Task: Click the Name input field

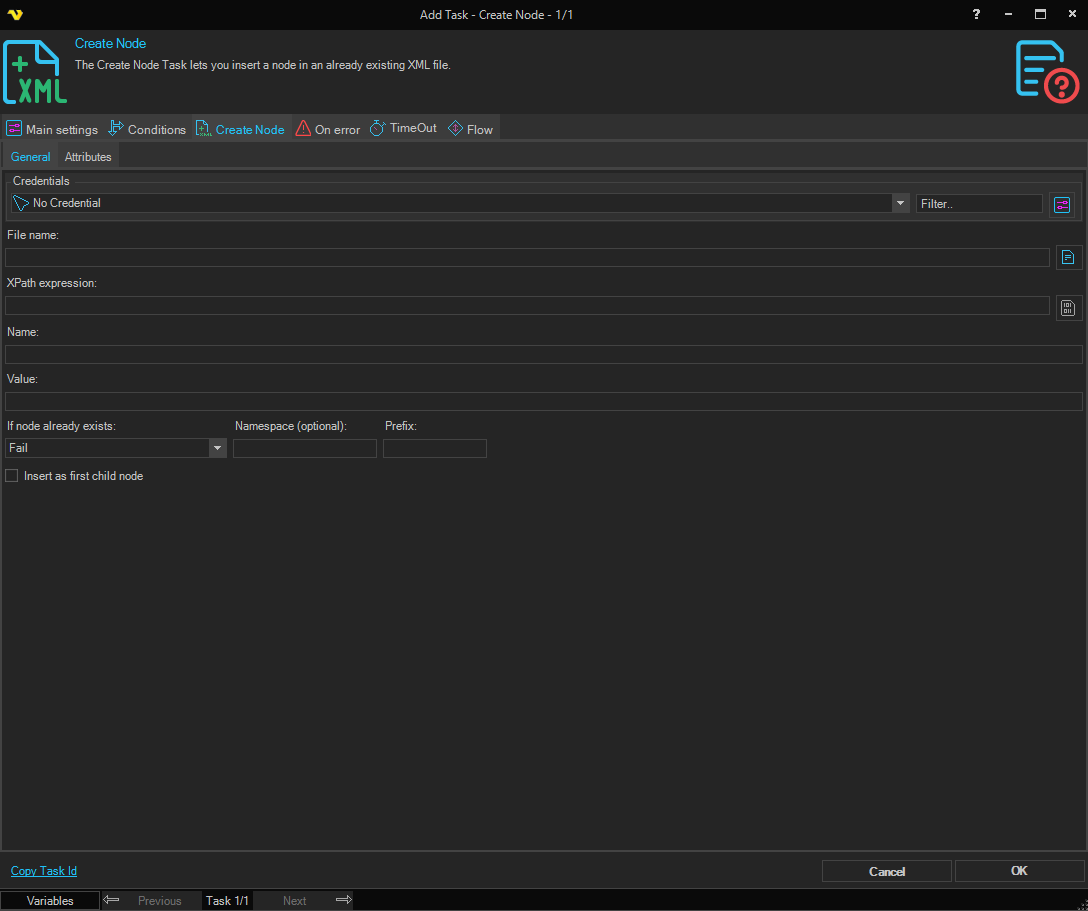Action: tap(543, 354)
